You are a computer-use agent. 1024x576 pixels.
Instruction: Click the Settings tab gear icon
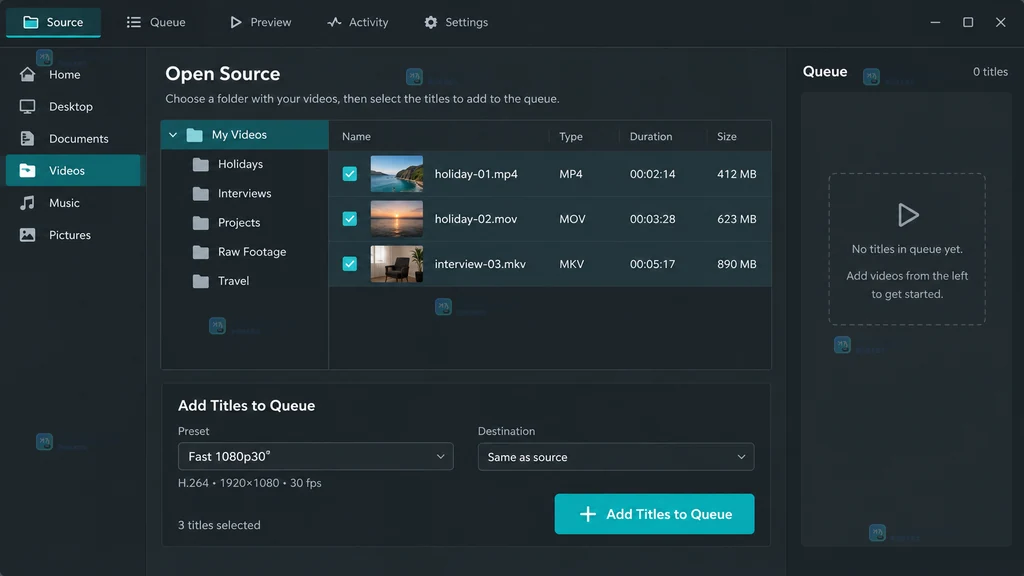(431, 22)
